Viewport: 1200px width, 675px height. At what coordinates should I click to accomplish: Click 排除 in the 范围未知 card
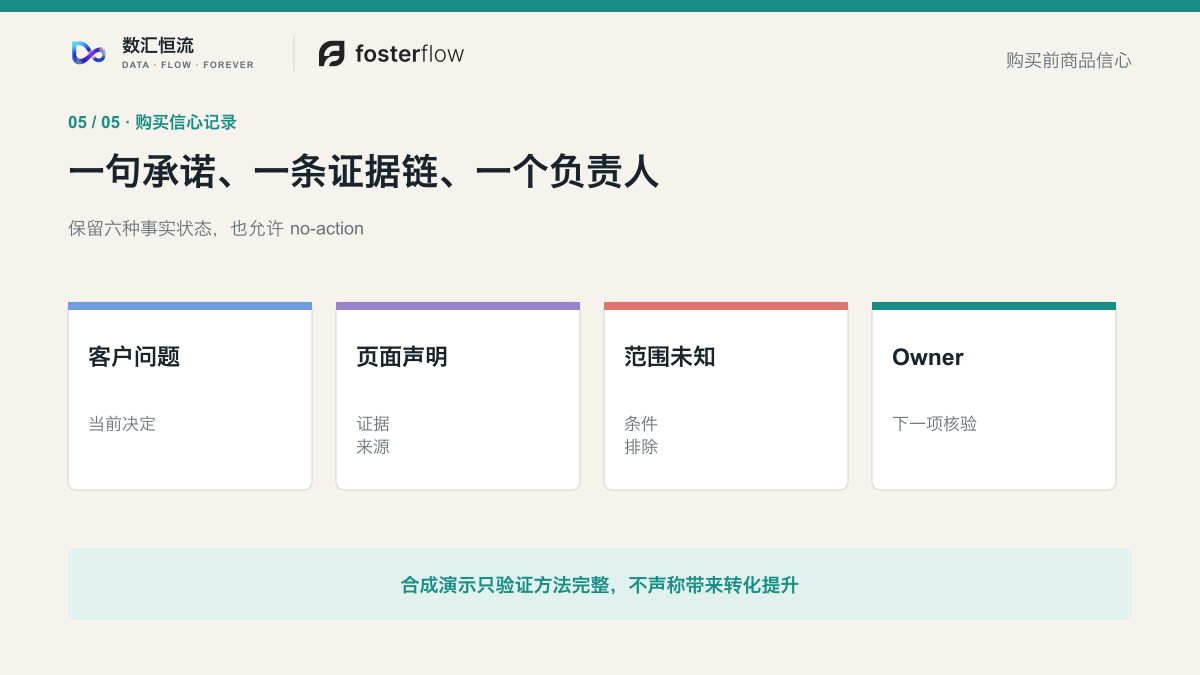click(x=641, y=446)
